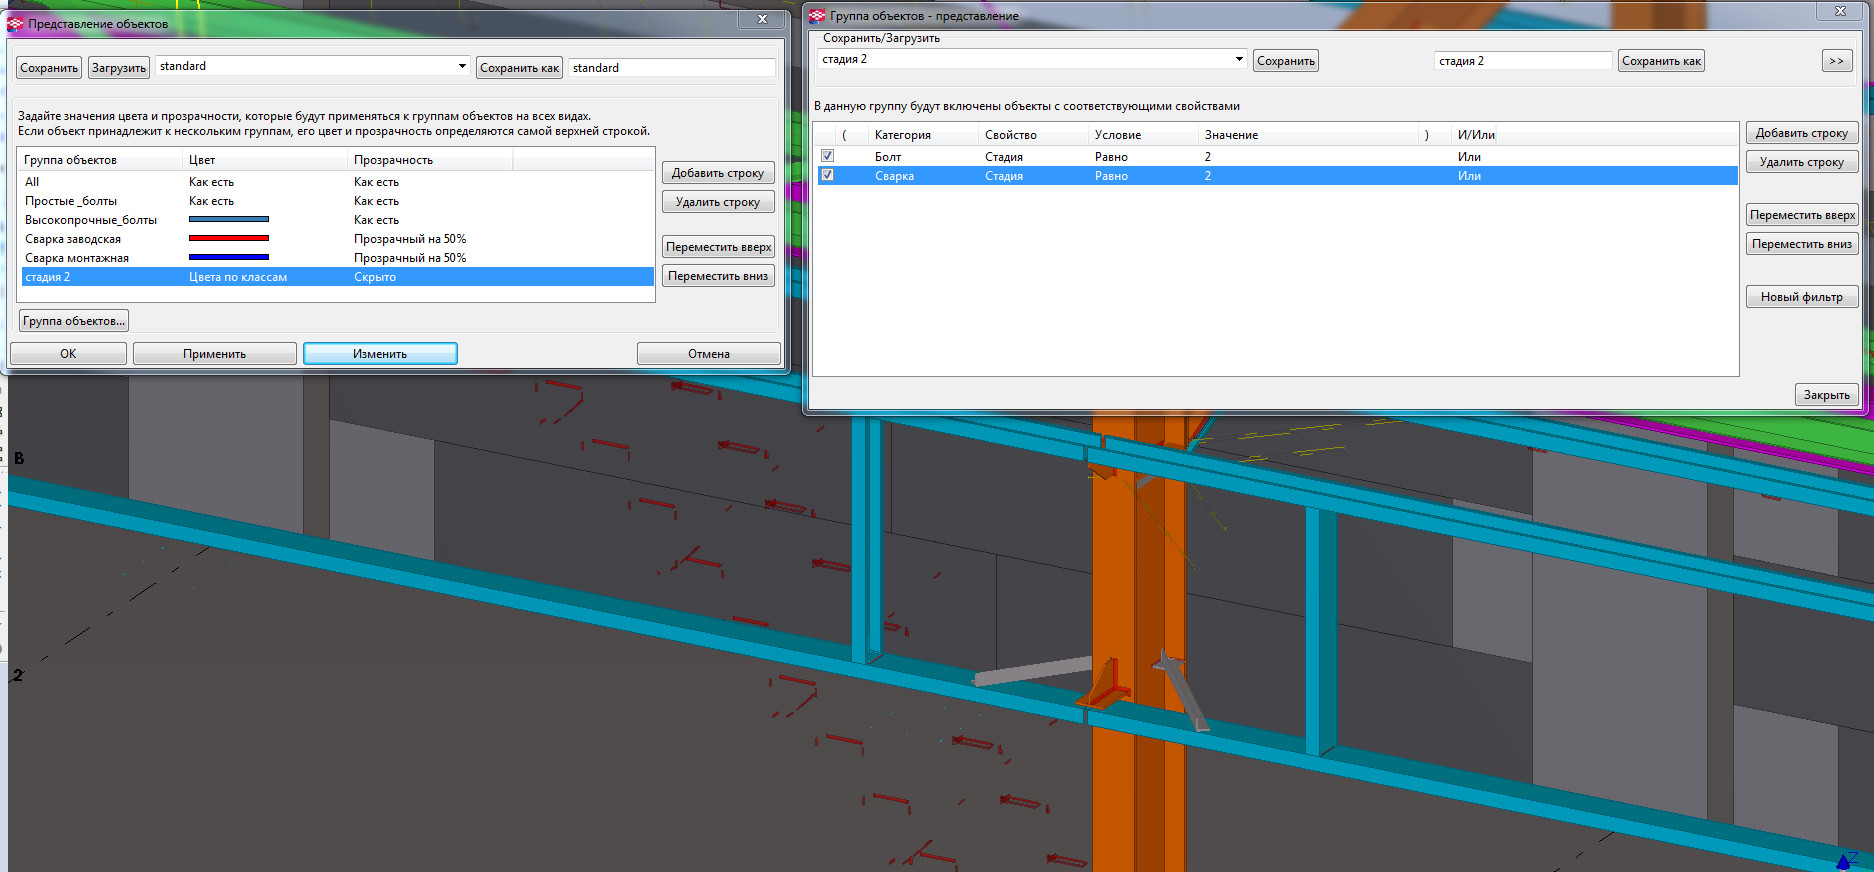1874x872 pixels.
Task: Select the 'Сварка заводская' red color swatch
Action: 229,239
